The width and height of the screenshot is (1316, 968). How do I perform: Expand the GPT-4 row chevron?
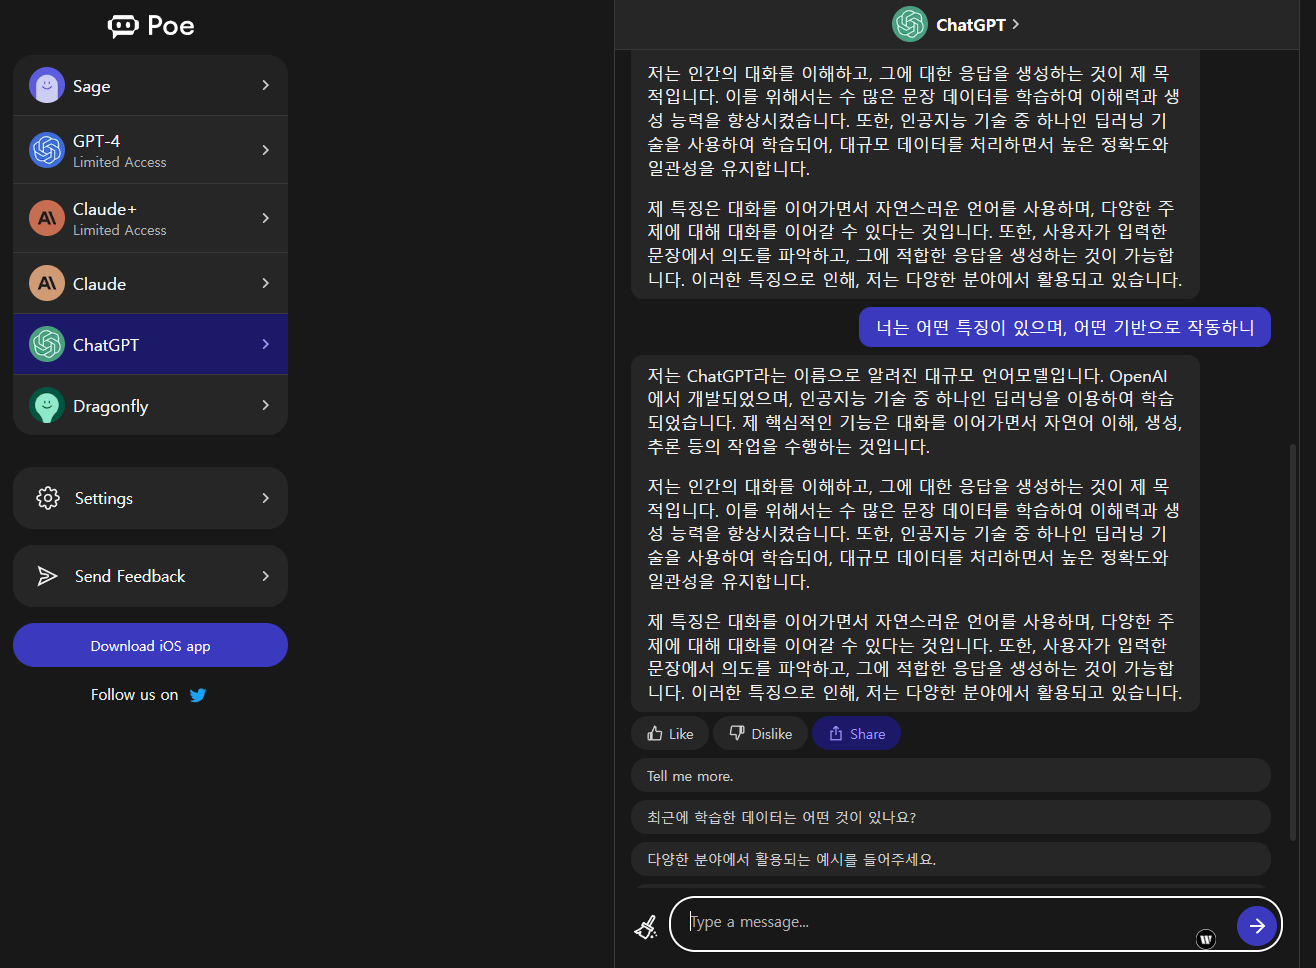(x=265, y=150)
